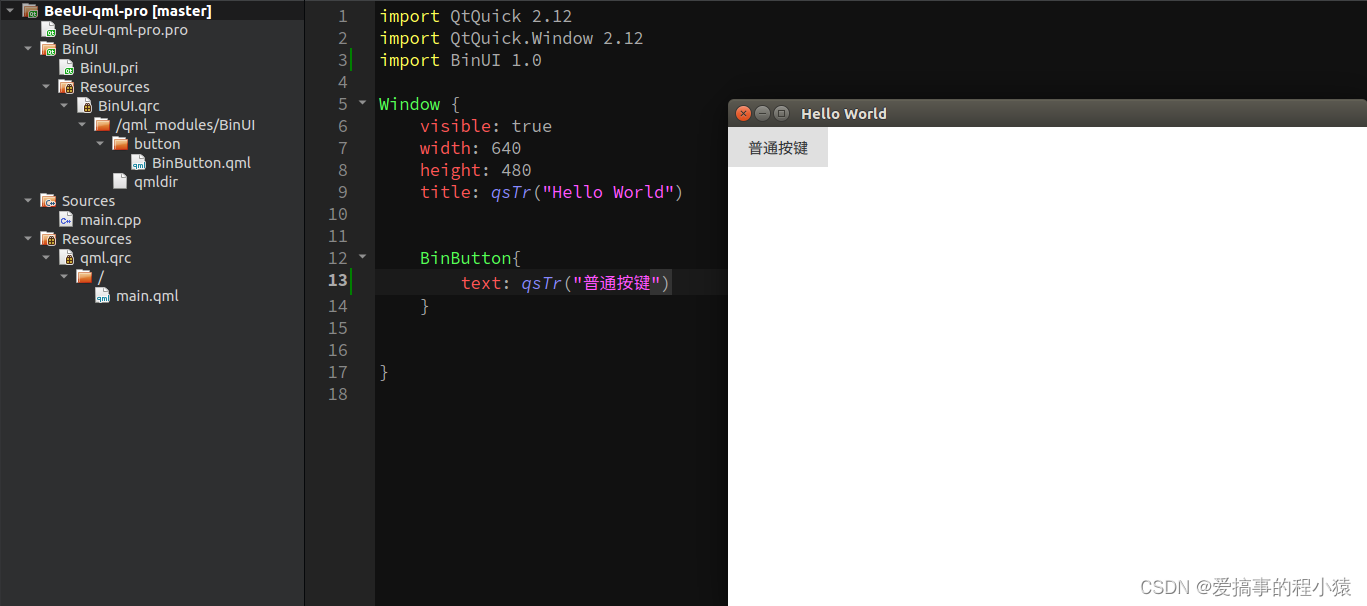Collapse the Resources node under BinUI
Image resolution: width=1367 pixels, height=606 pixels.
tap(46, 87)
